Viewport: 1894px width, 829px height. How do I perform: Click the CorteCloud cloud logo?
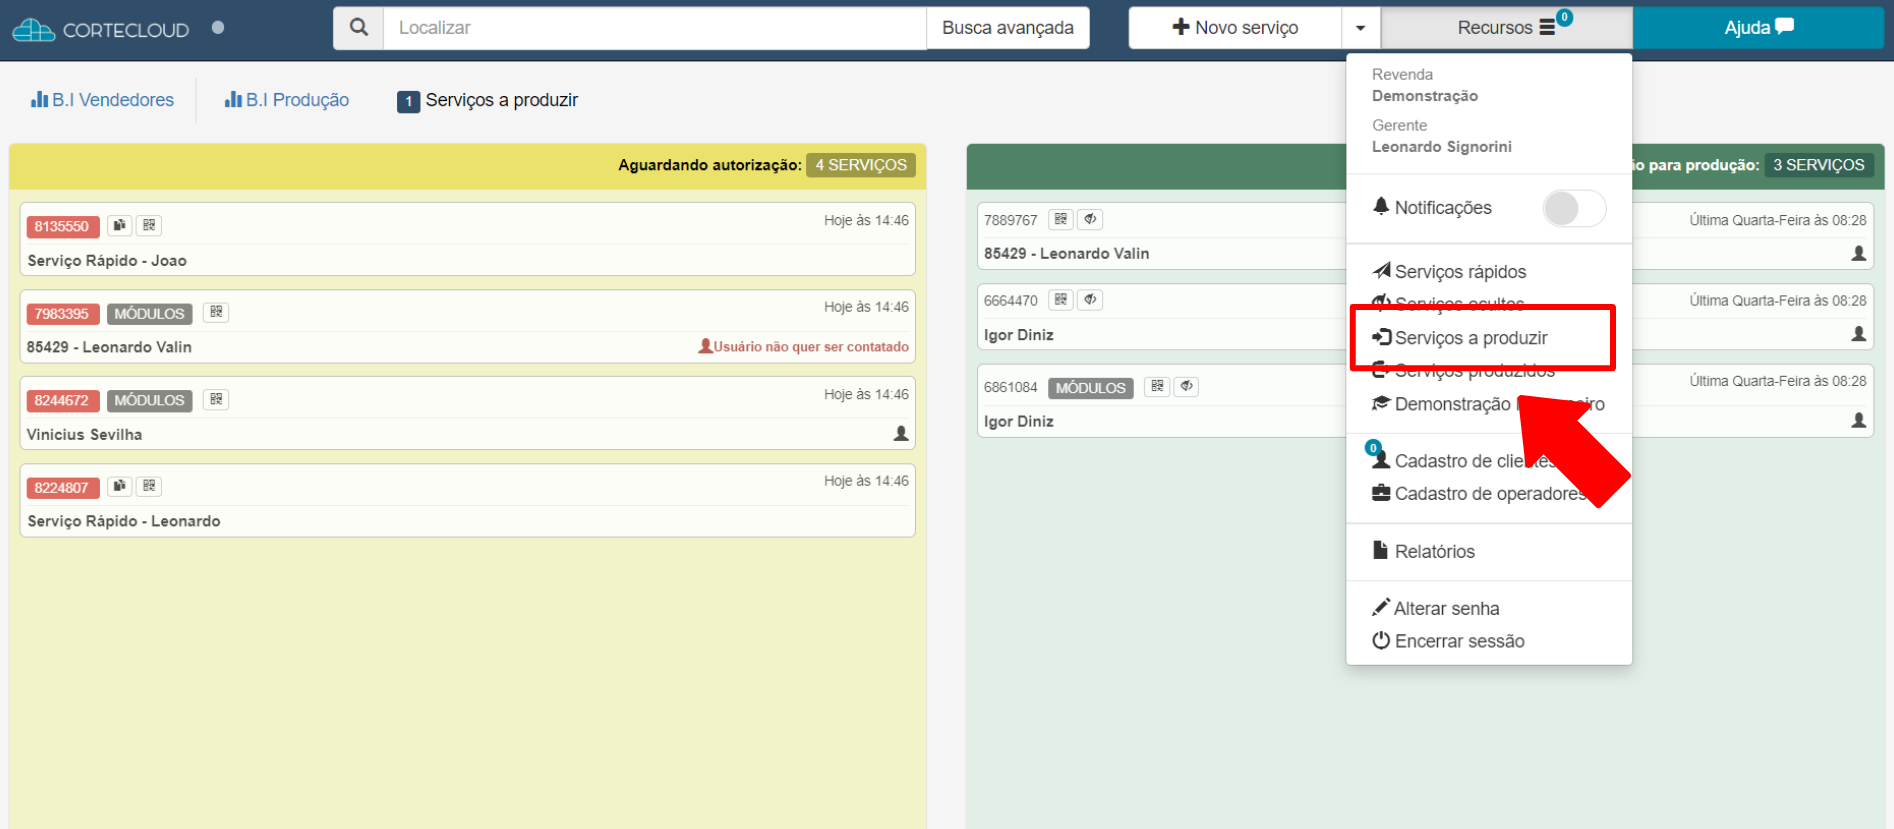34,30
